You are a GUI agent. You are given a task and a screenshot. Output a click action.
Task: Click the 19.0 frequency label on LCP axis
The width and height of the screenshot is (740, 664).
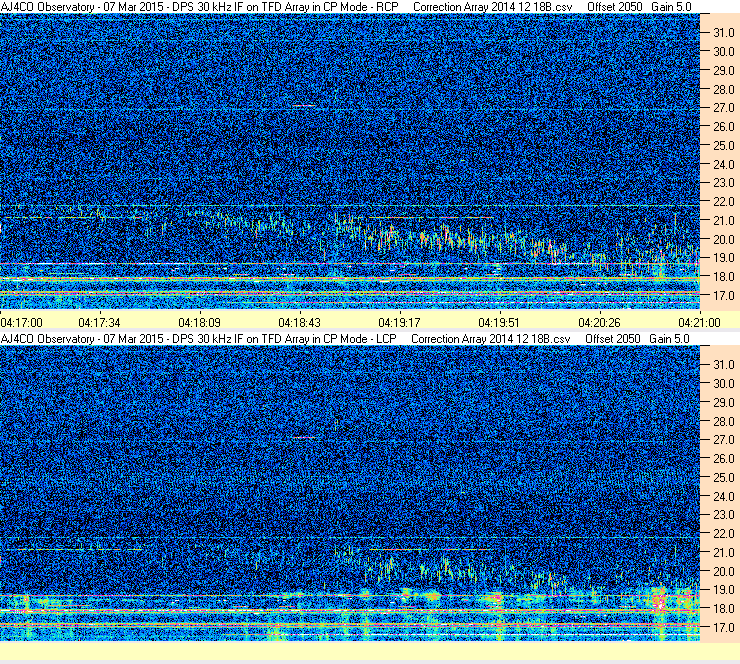point(723,590)
